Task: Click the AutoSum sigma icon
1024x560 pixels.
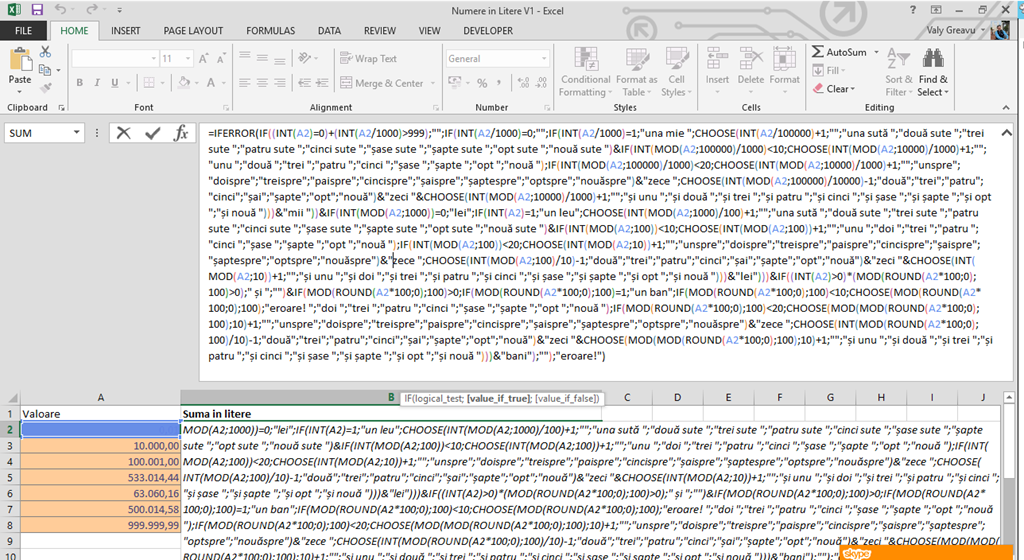Action: pos(818,52)
